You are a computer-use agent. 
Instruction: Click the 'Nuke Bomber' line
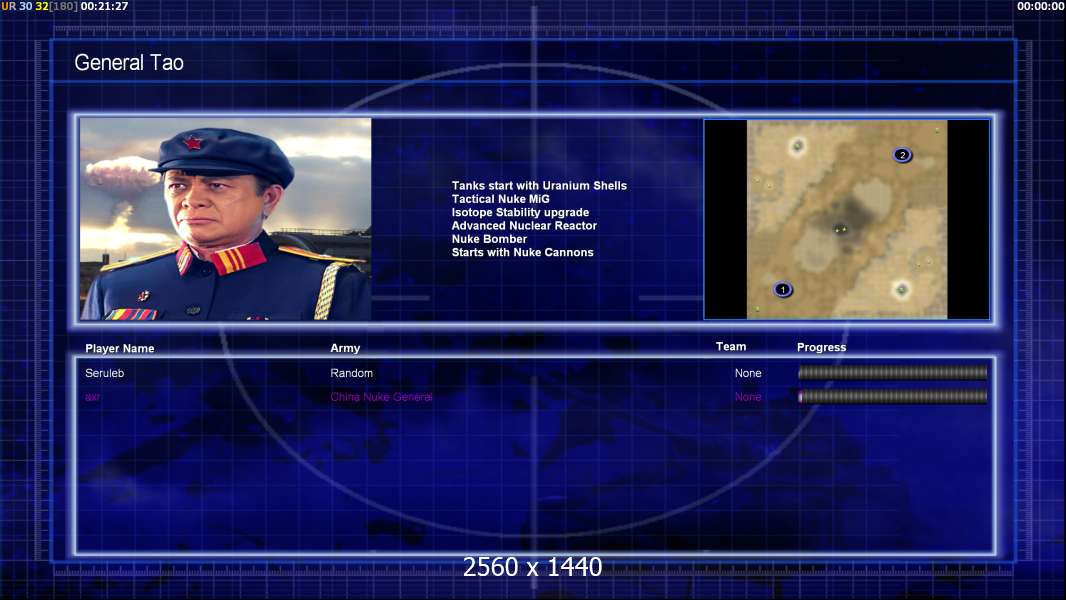coord(489,239)
